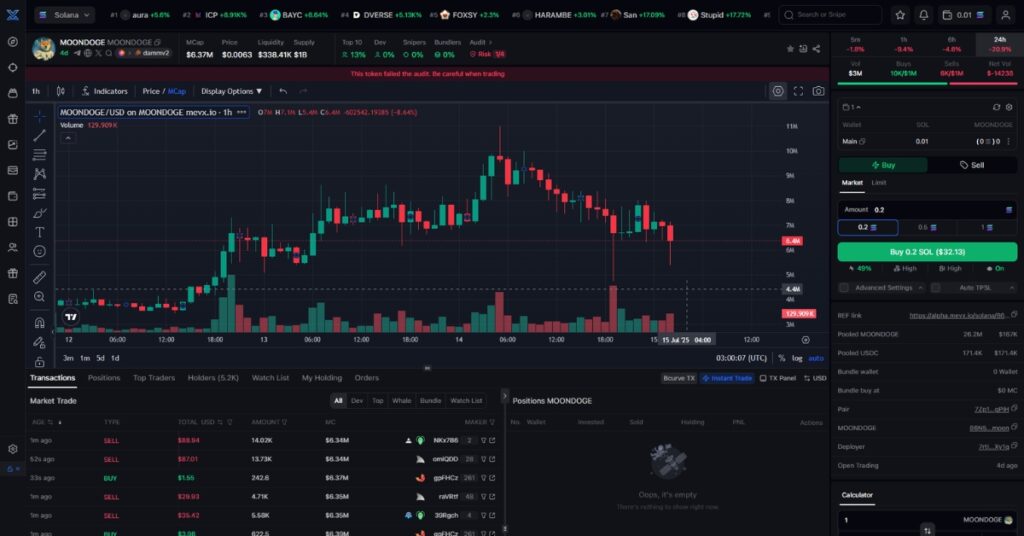Open the Holders (5.2K) tab
The width and height of the screenshot is (1024, 536).
click(x=213, y=378)
